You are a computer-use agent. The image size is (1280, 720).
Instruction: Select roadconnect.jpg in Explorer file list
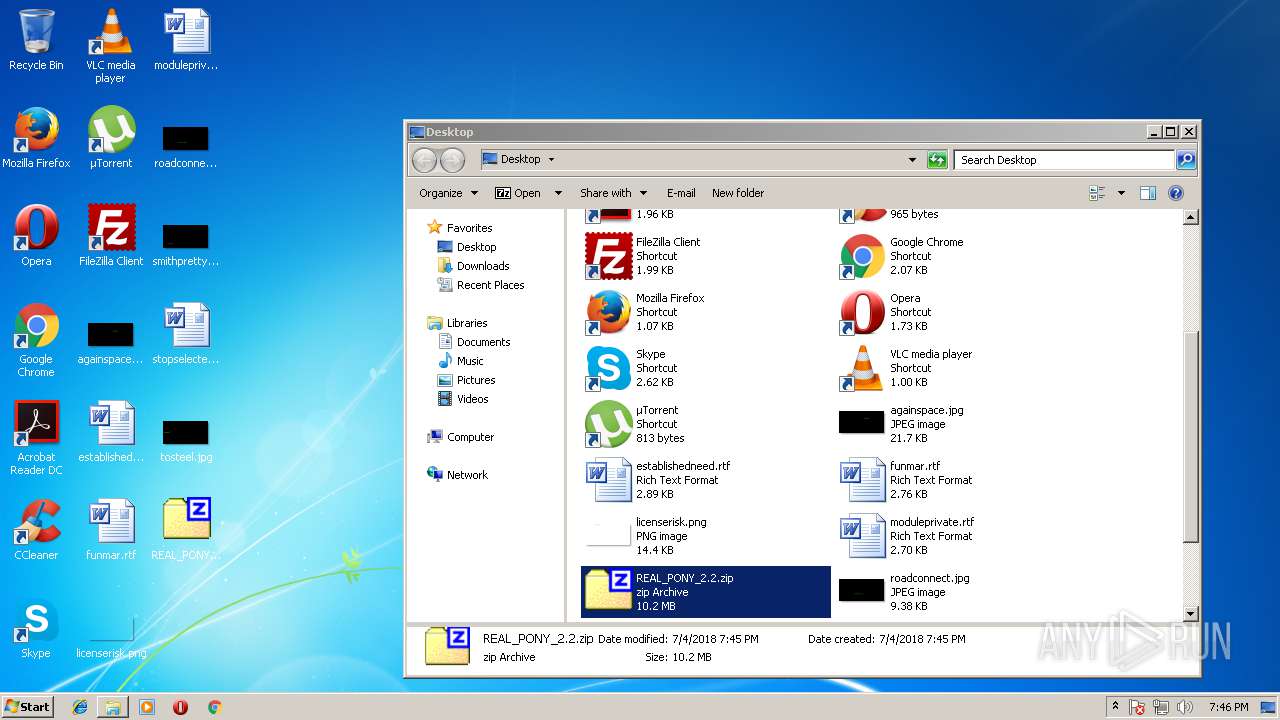[x=960, y=592]
